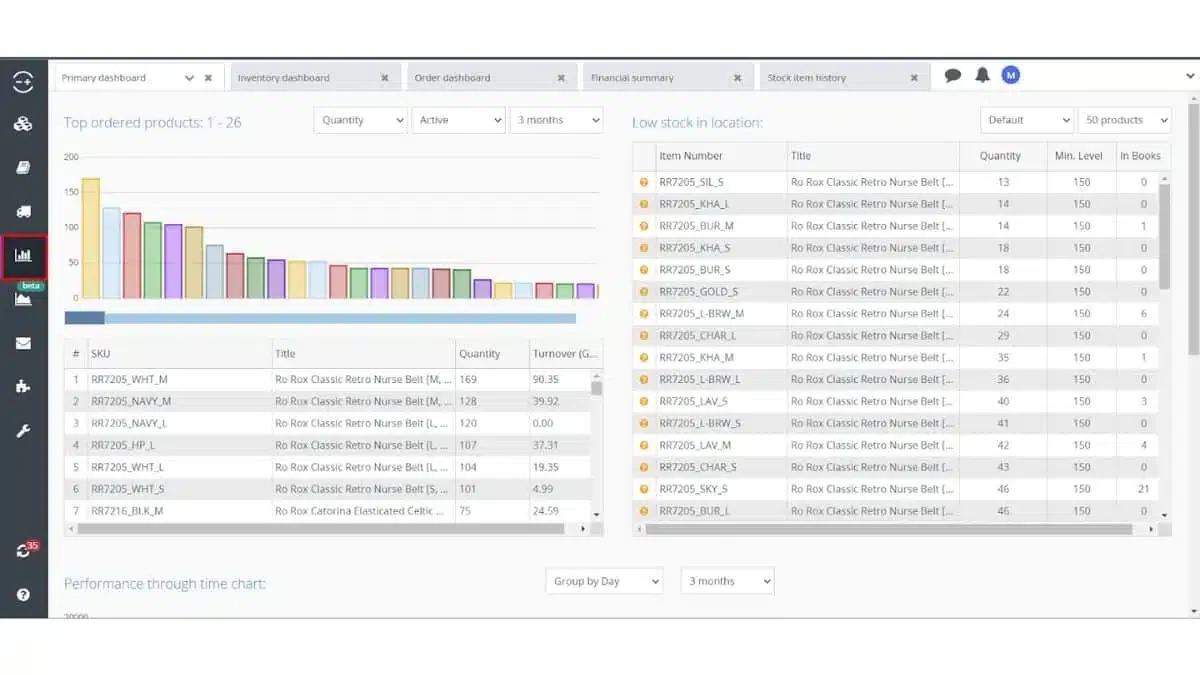Open the Orders book sidebar icon
1200x675 pixels.
[23, 168]
